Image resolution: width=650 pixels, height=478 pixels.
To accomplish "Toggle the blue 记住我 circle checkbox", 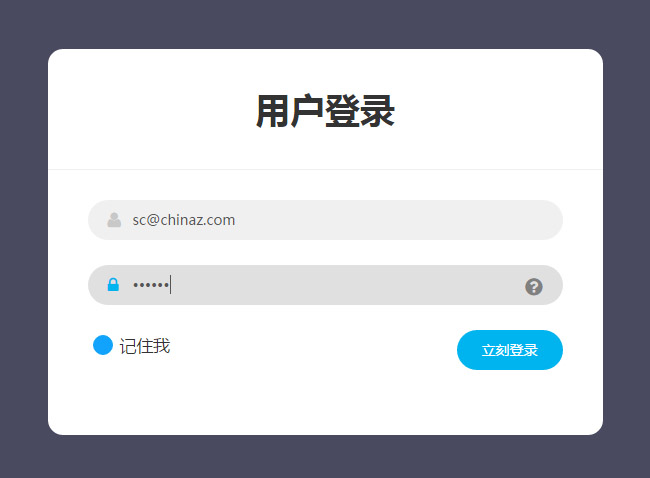I will [103, 345].
